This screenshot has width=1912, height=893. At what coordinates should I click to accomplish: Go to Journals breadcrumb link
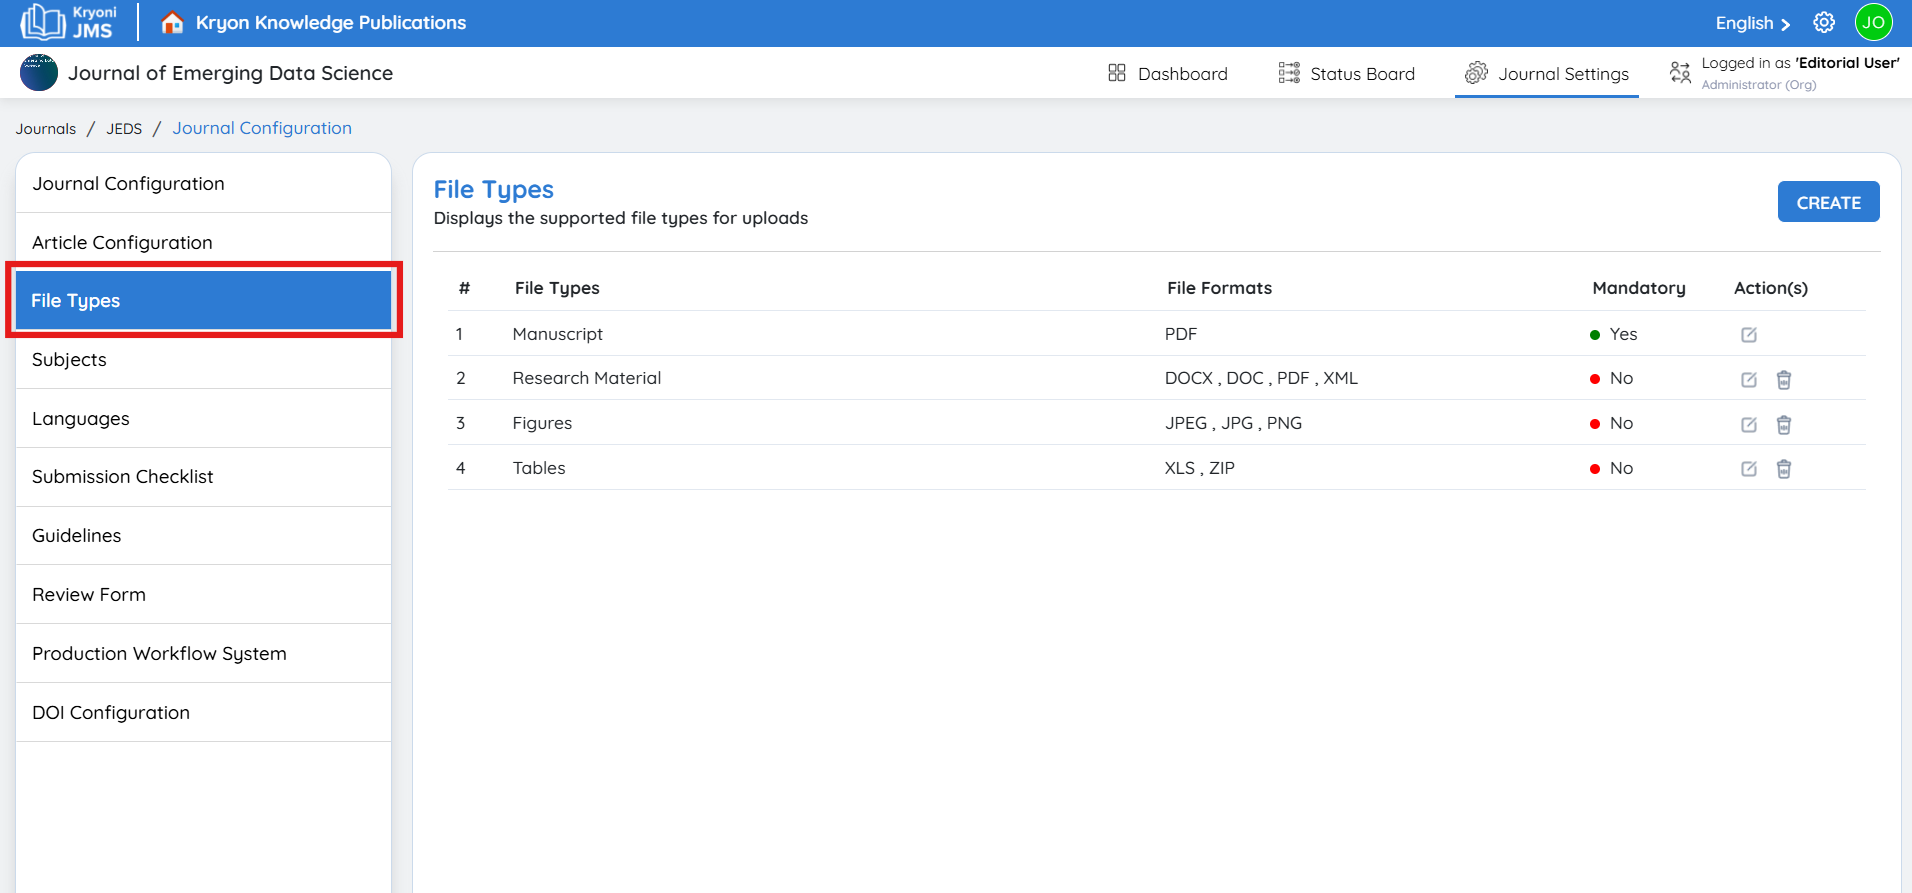point(46,129)
